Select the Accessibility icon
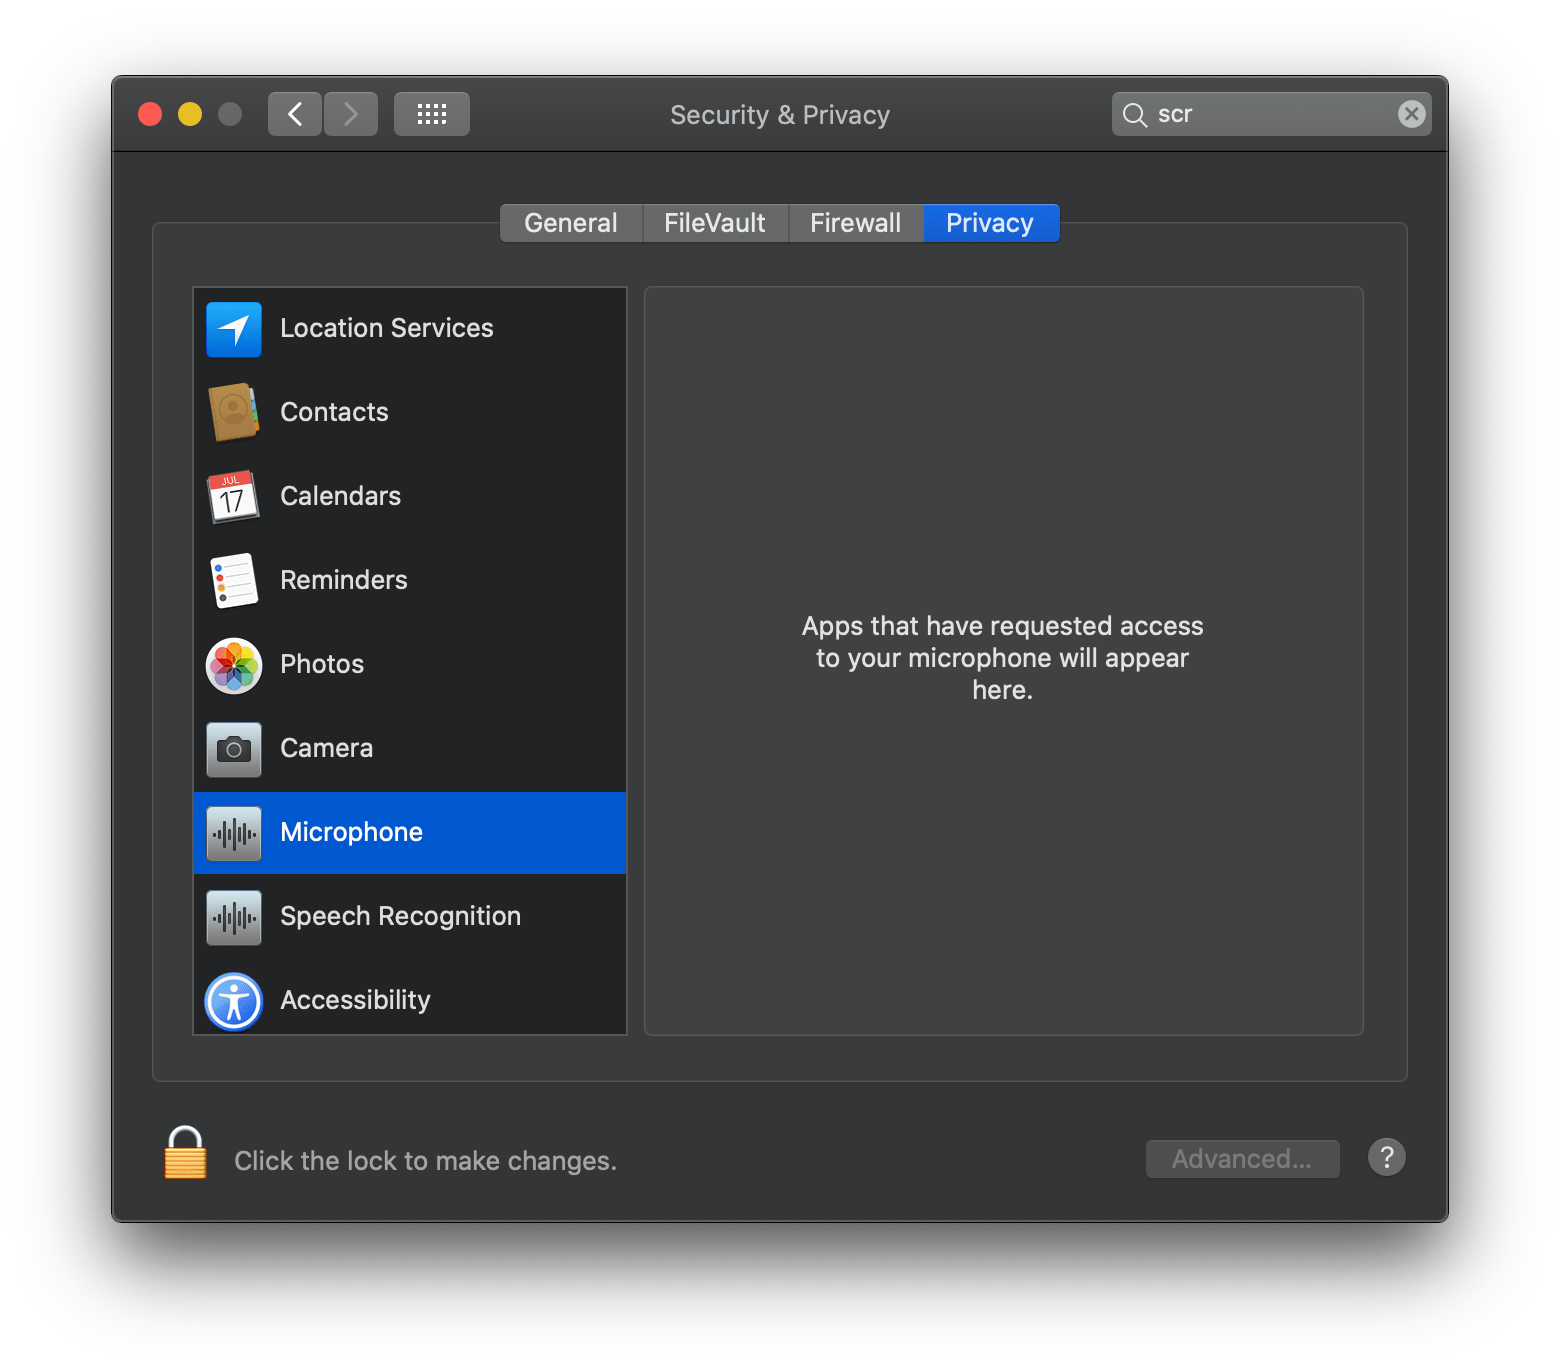This screenshot has height=1370, width=1560. pyautogui.click(x=232, y=1000)
